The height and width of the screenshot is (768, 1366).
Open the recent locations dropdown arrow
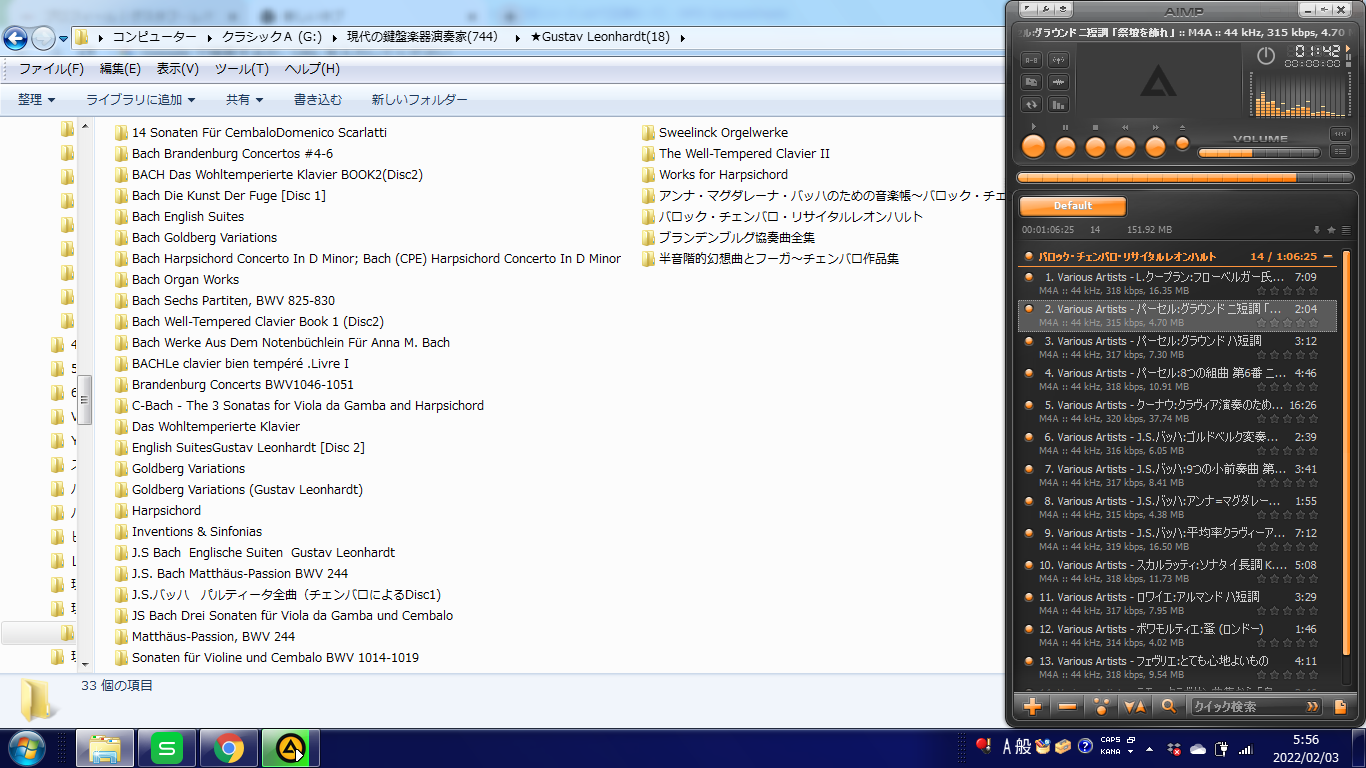coord(63,39)
